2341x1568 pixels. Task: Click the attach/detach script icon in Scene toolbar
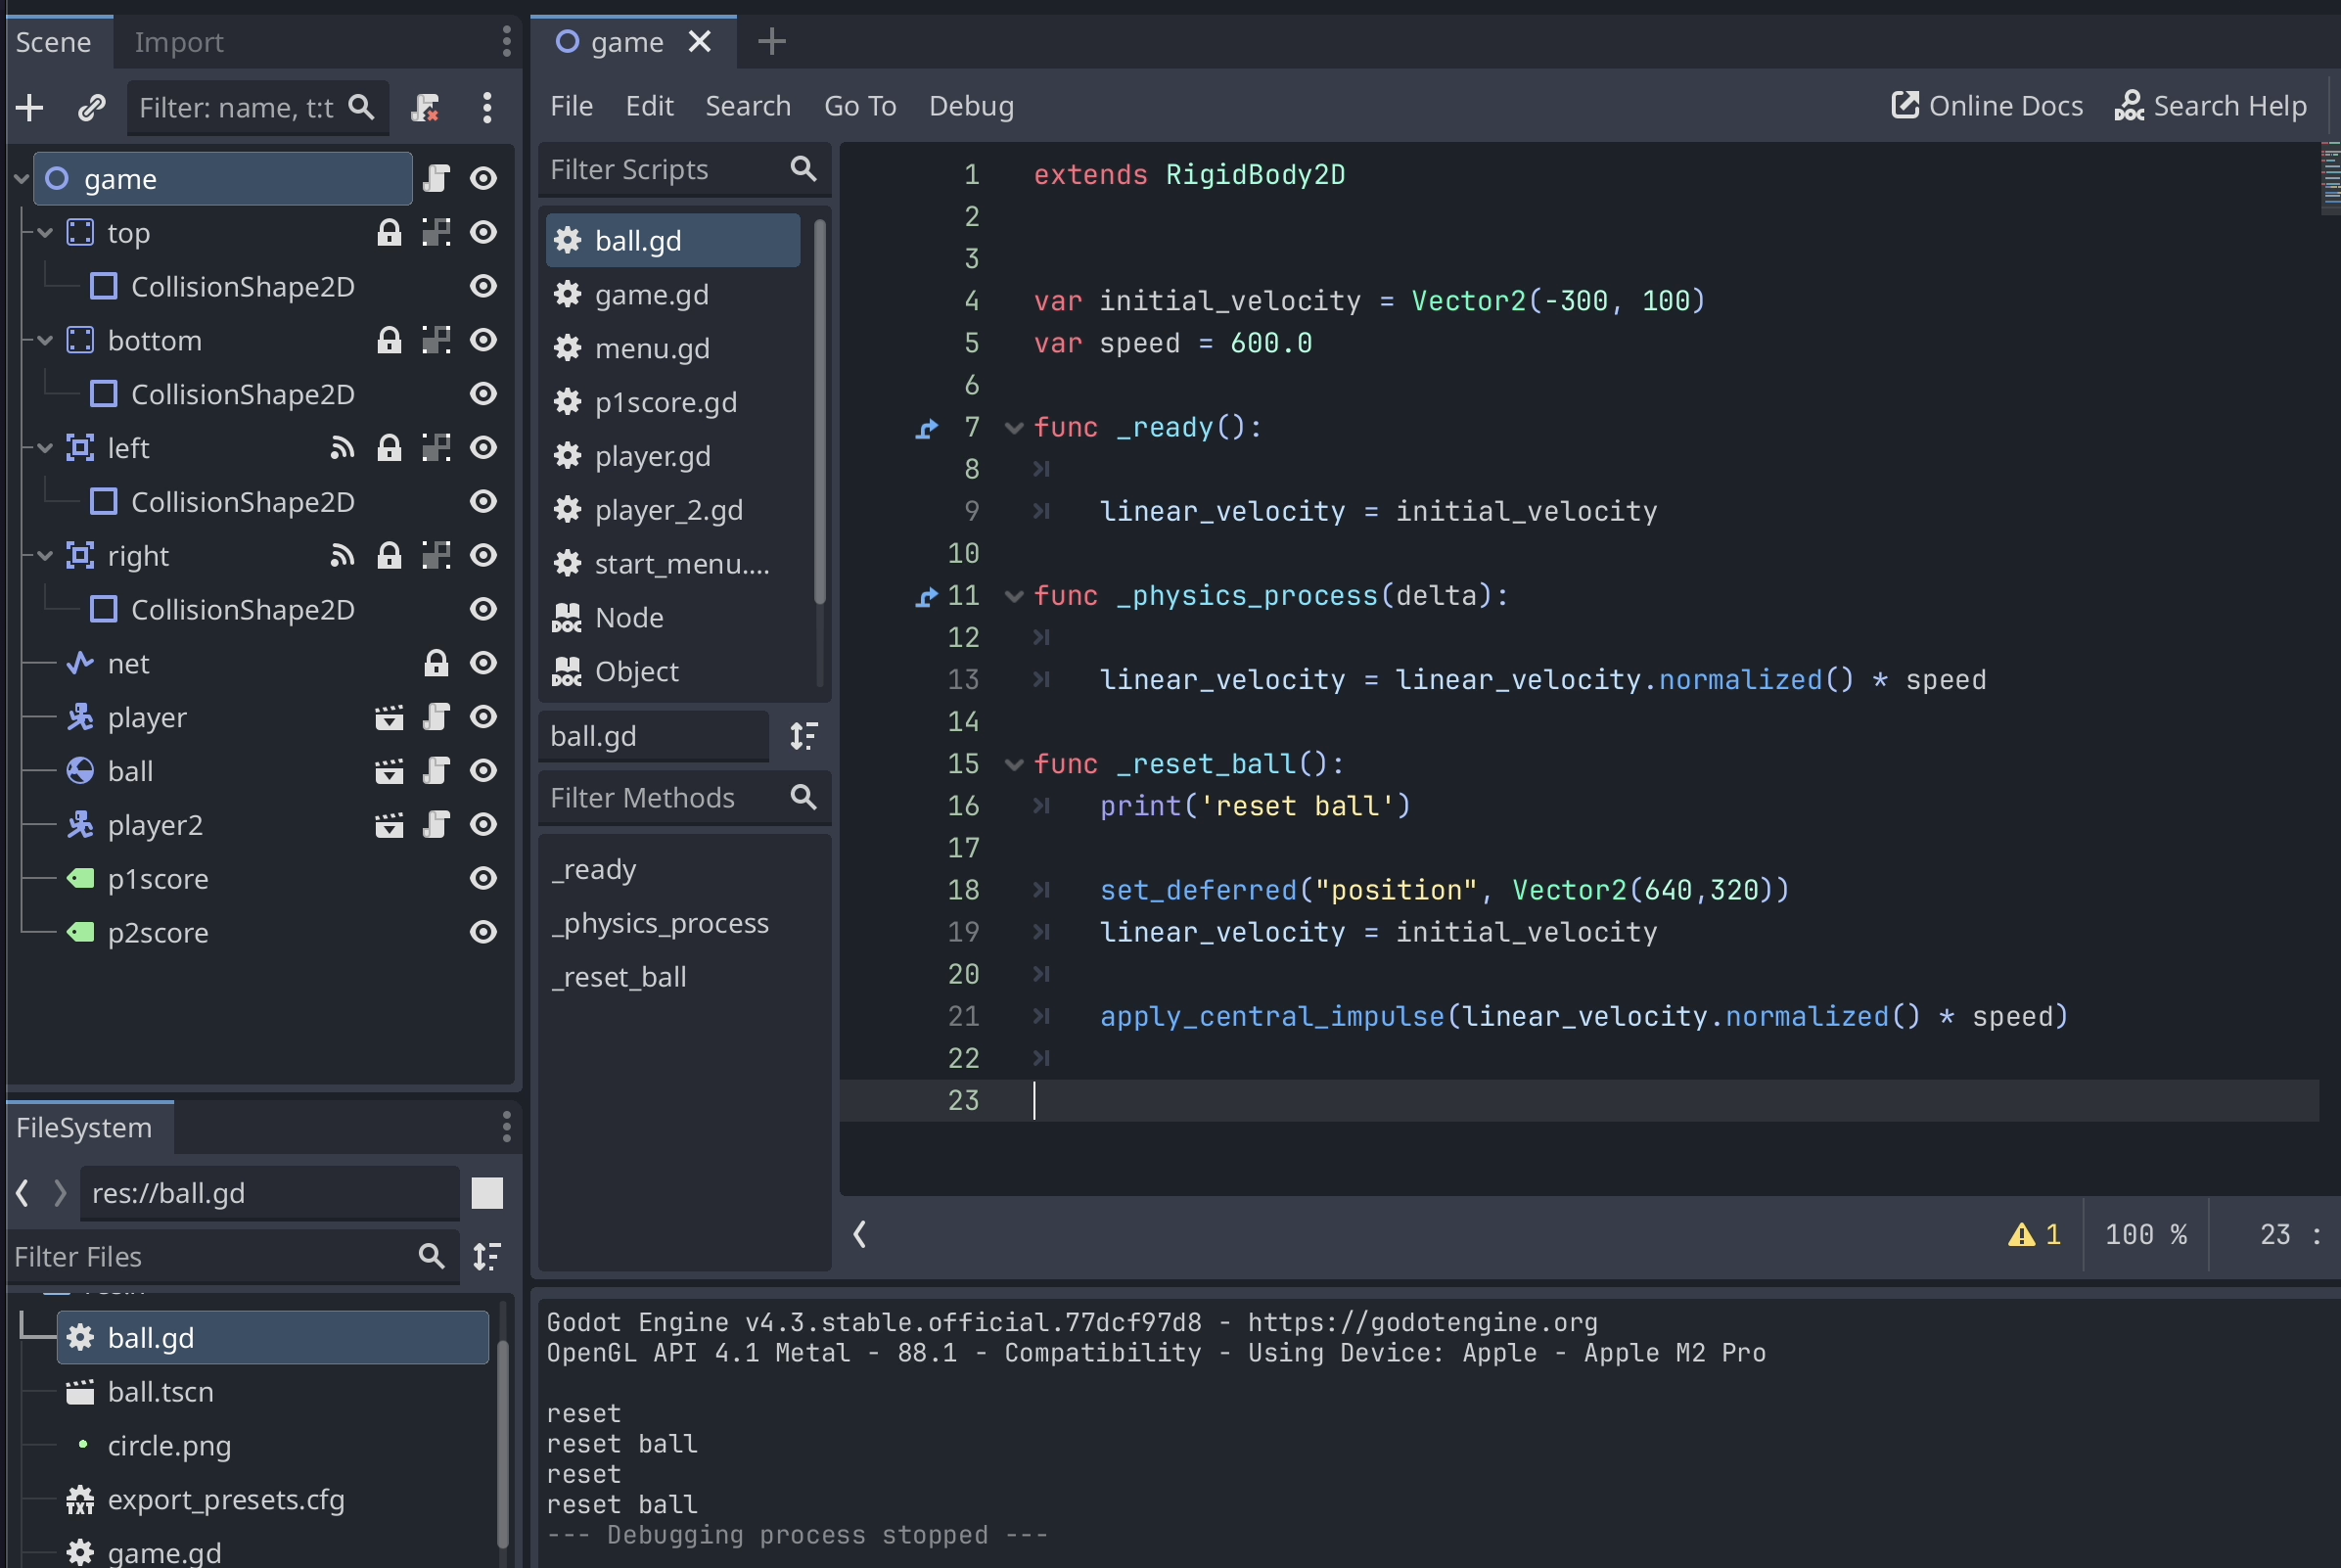[x=426, y=107]
